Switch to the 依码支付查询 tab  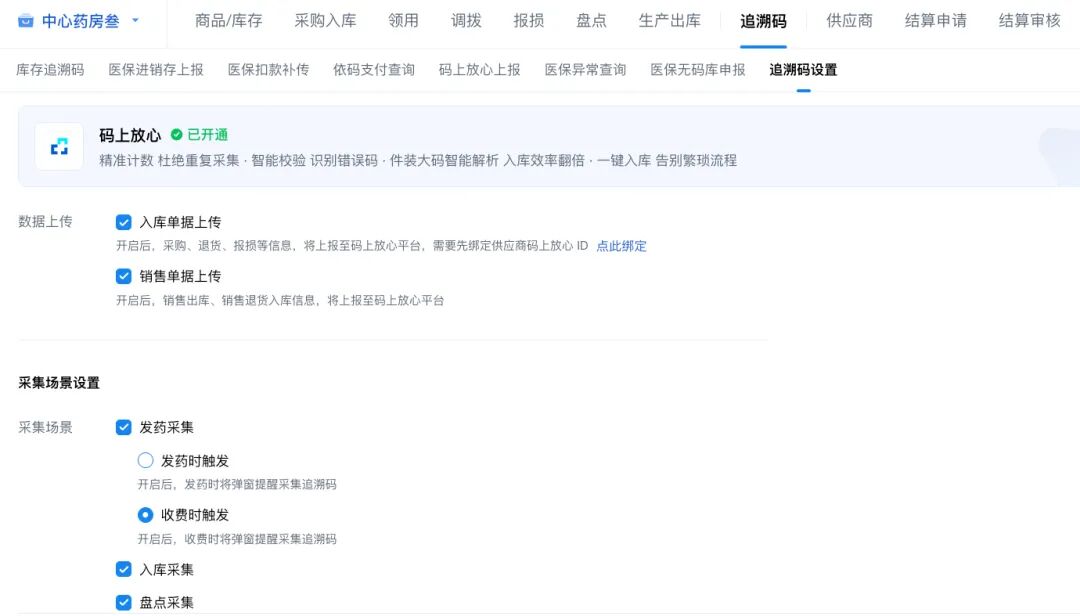click(x=374, y=70)
